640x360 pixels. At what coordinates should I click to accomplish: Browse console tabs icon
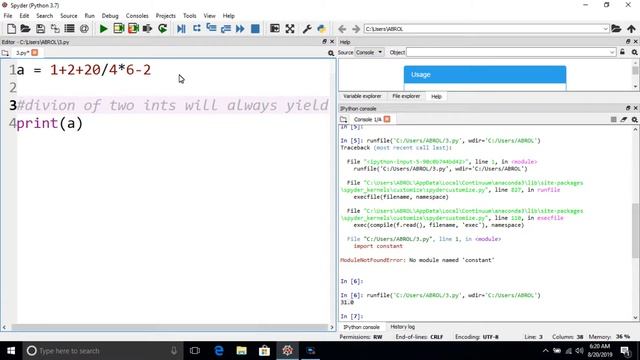click(x=344, y=119)
